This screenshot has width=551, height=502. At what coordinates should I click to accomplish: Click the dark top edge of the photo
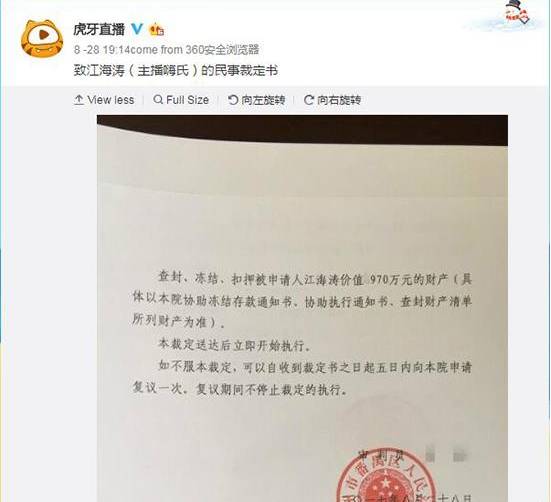(302, 128)
